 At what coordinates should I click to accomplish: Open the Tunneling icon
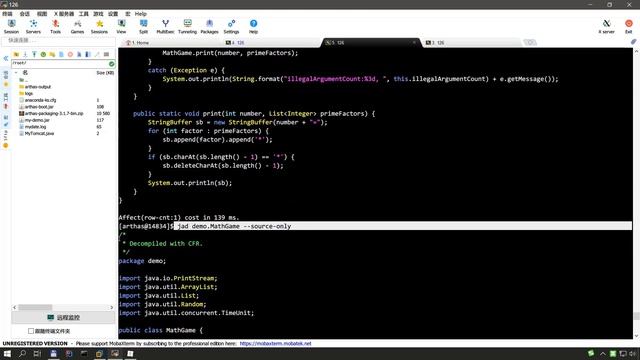tap(187, 26)
